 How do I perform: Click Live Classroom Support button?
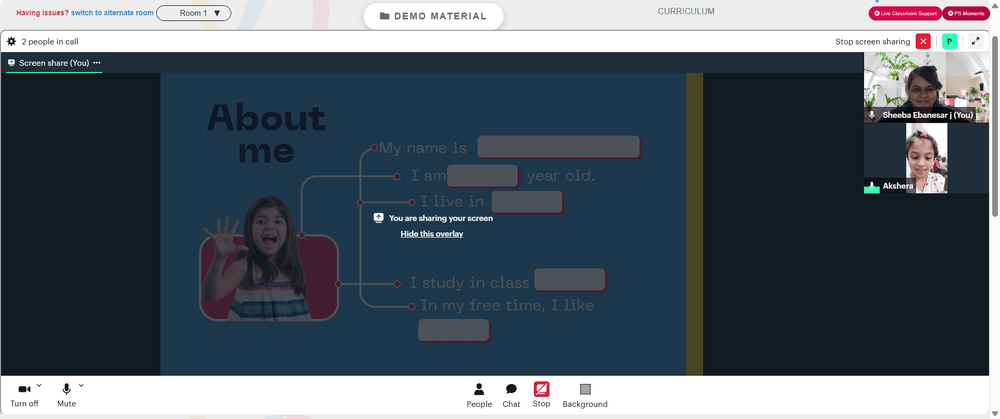[x=905, y=13]
